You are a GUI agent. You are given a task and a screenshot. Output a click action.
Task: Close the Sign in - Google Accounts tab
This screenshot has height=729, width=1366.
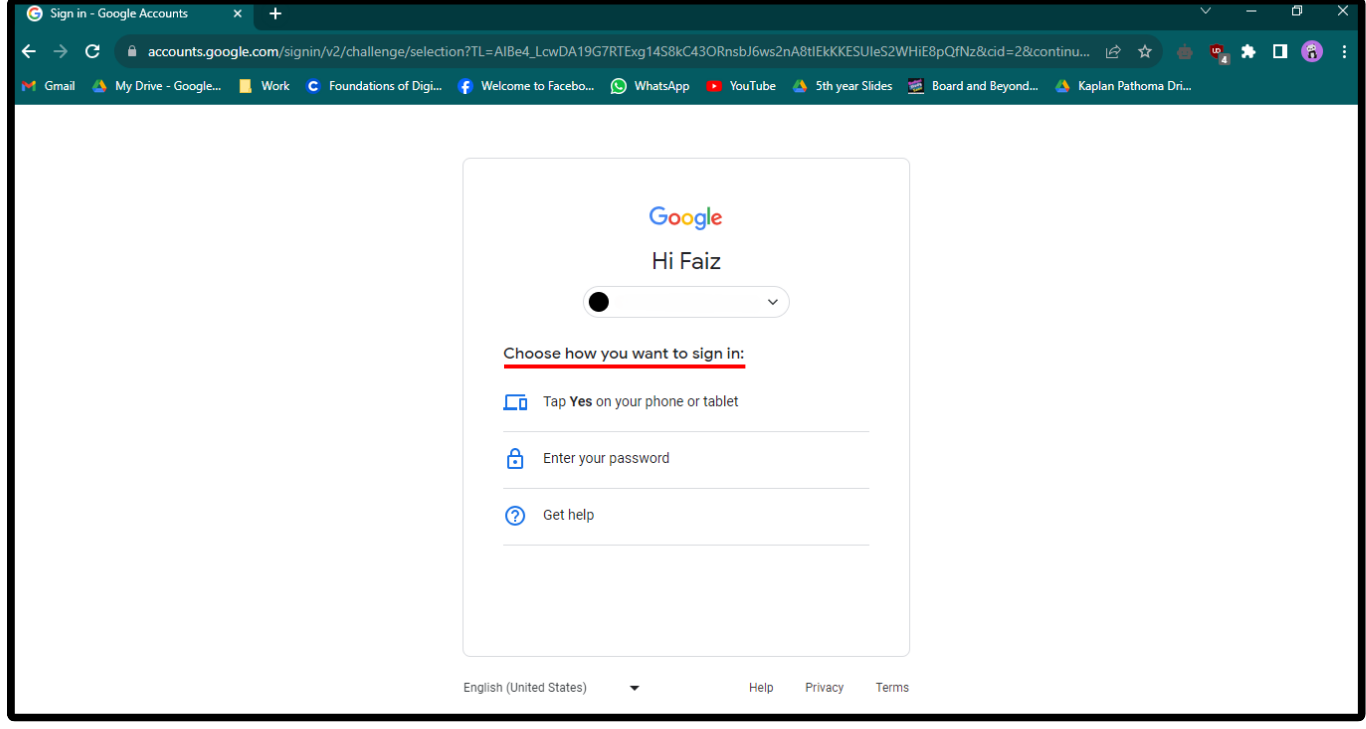tap(237, 14)
